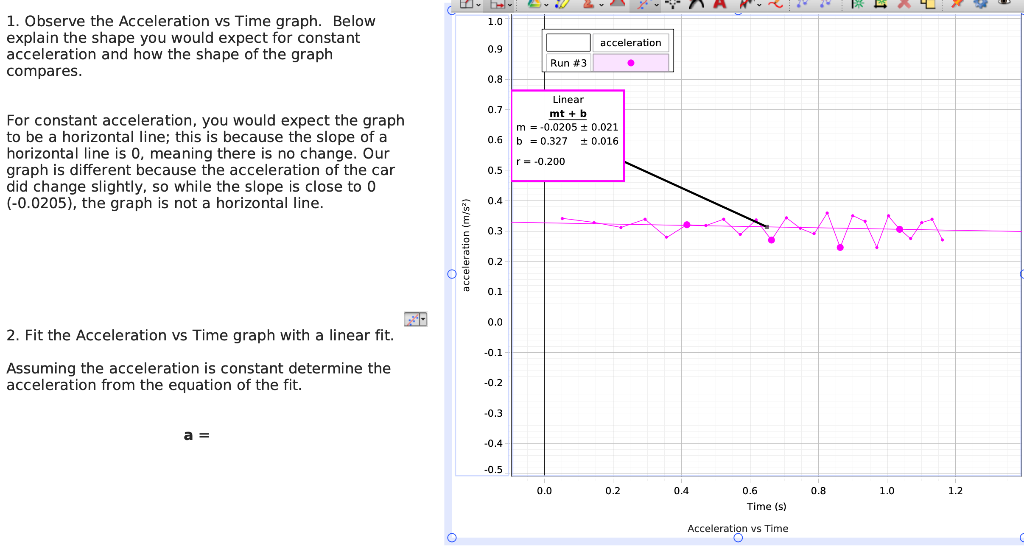Click the 'Acceleration vs Time' graph title
The image size is (1024, 557).
point(737,528)
